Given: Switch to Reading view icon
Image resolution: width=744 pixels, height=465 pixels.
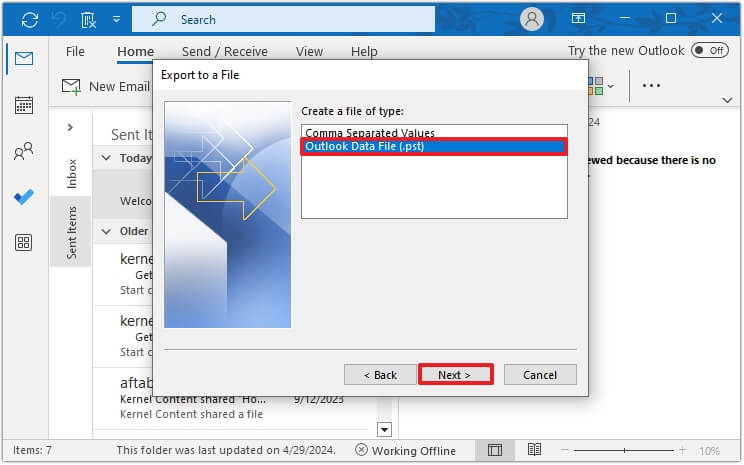Looking at the screenshot, I should [x=535, y=449].
